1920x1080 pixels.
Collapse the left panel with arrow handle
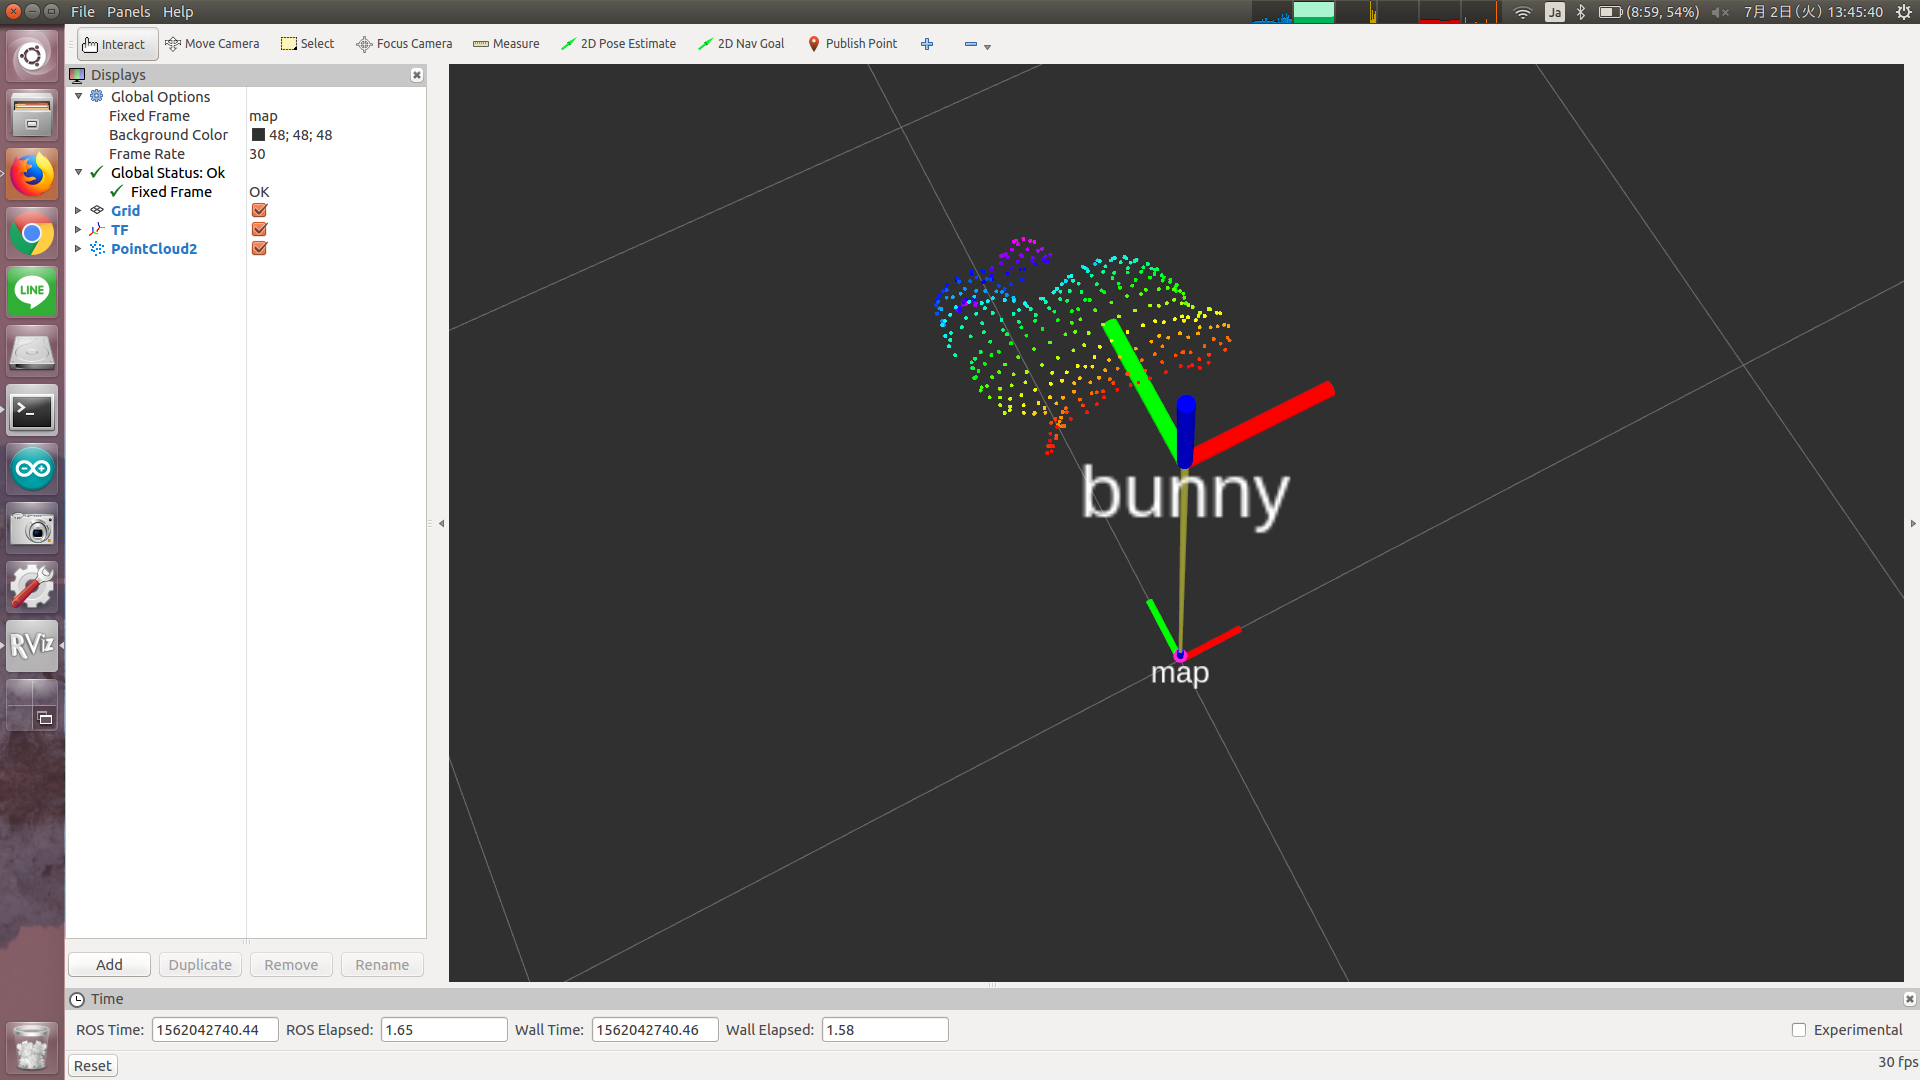coord(441,523)
